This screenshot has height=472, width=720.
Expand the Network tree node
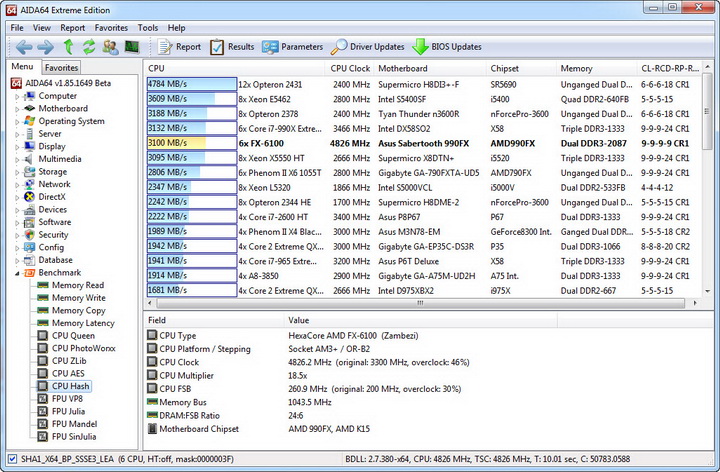17,185
